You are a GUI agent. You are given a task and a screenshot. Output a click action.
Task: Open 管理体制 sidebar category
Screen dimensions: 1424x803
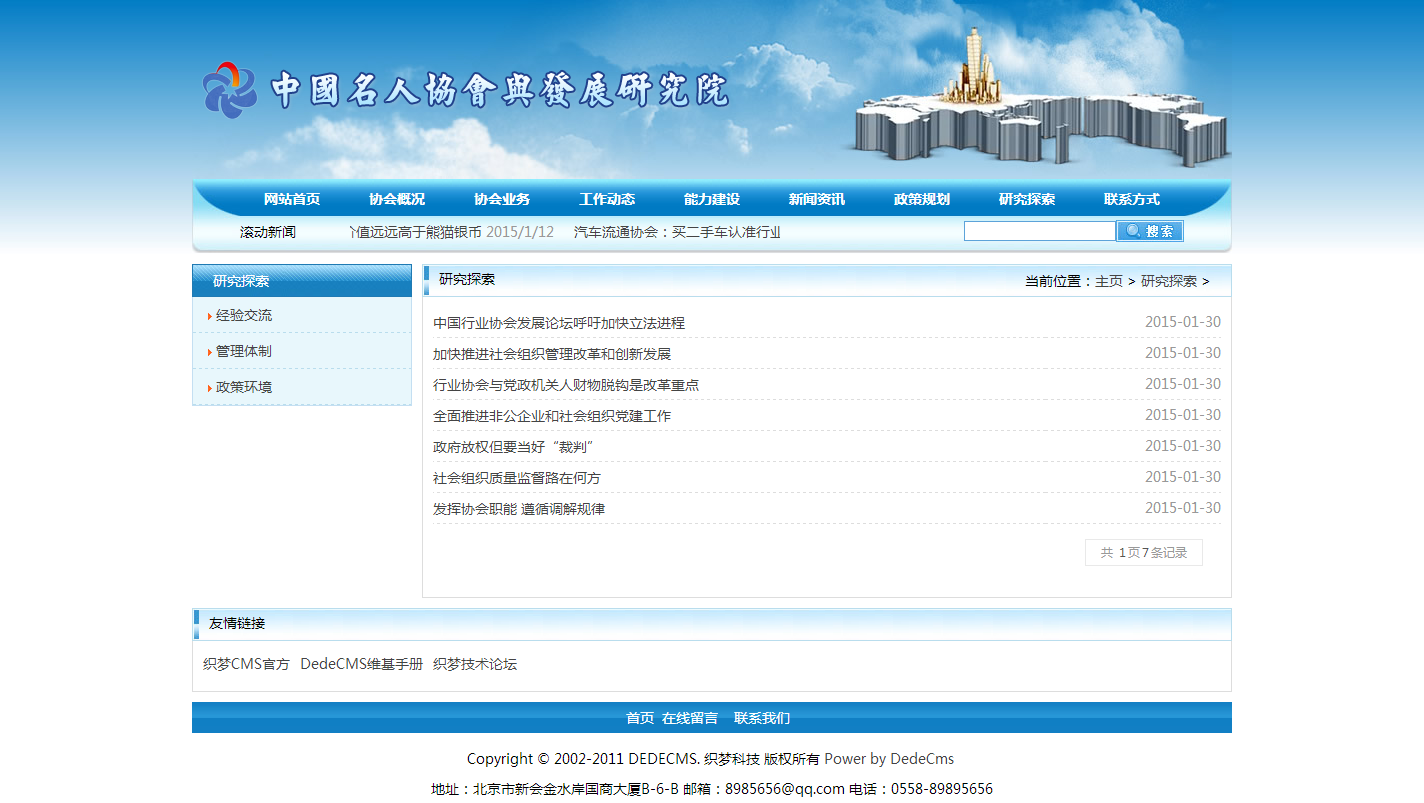point(244,351)
